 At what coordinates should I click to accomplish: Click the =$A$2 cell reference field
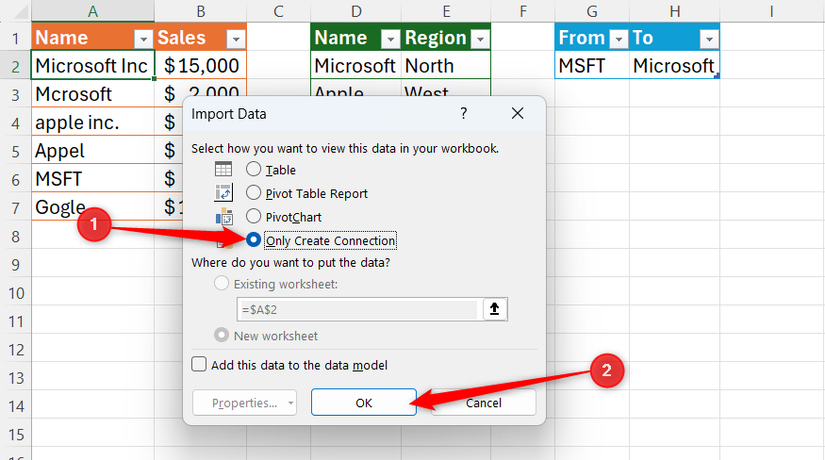[357, 309]
